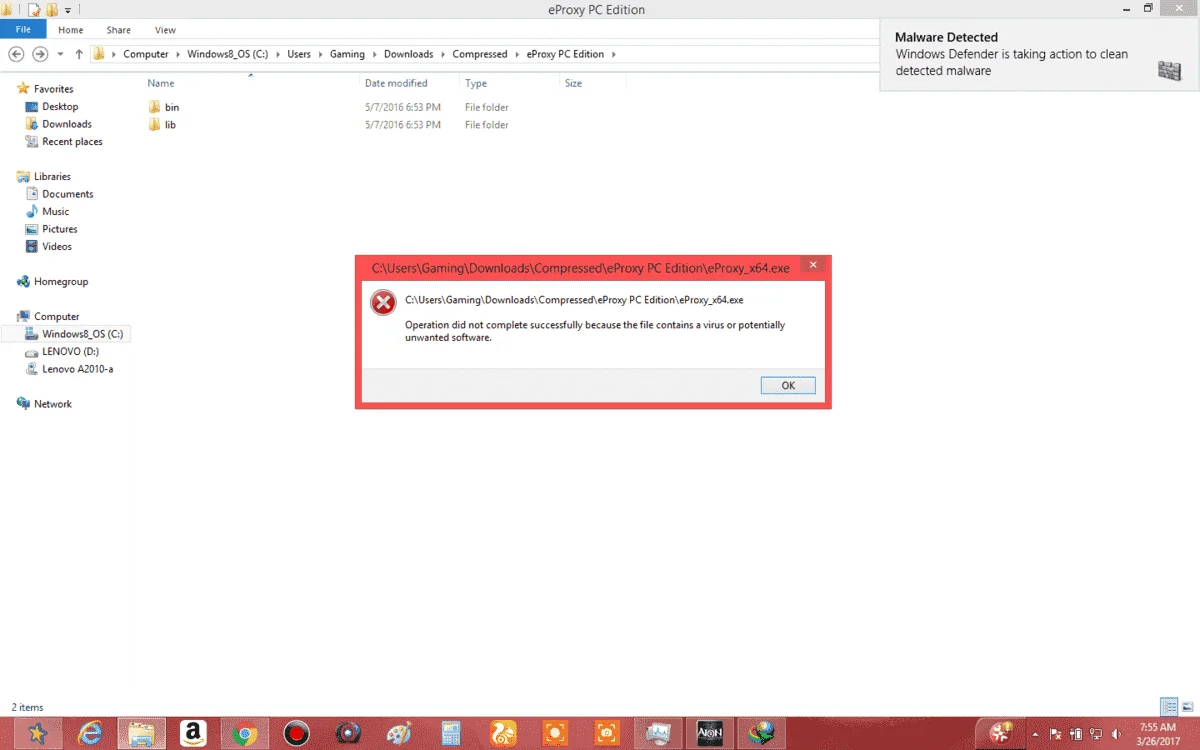Open UC Browser from the taskbar
This screenshot has width=1200, height=750.
[x=502, y=734]
